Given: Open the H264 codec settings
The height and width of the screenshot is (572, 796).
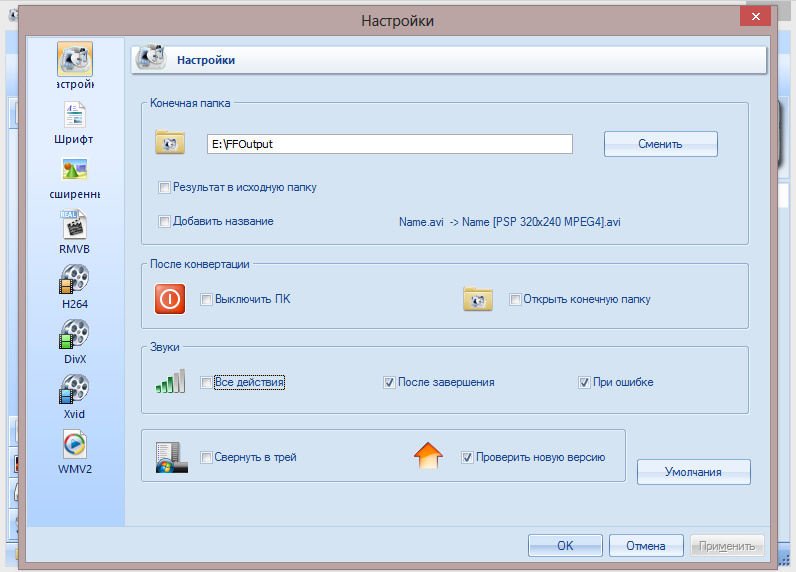Looking at the screenshot, I should coord(75,281).
